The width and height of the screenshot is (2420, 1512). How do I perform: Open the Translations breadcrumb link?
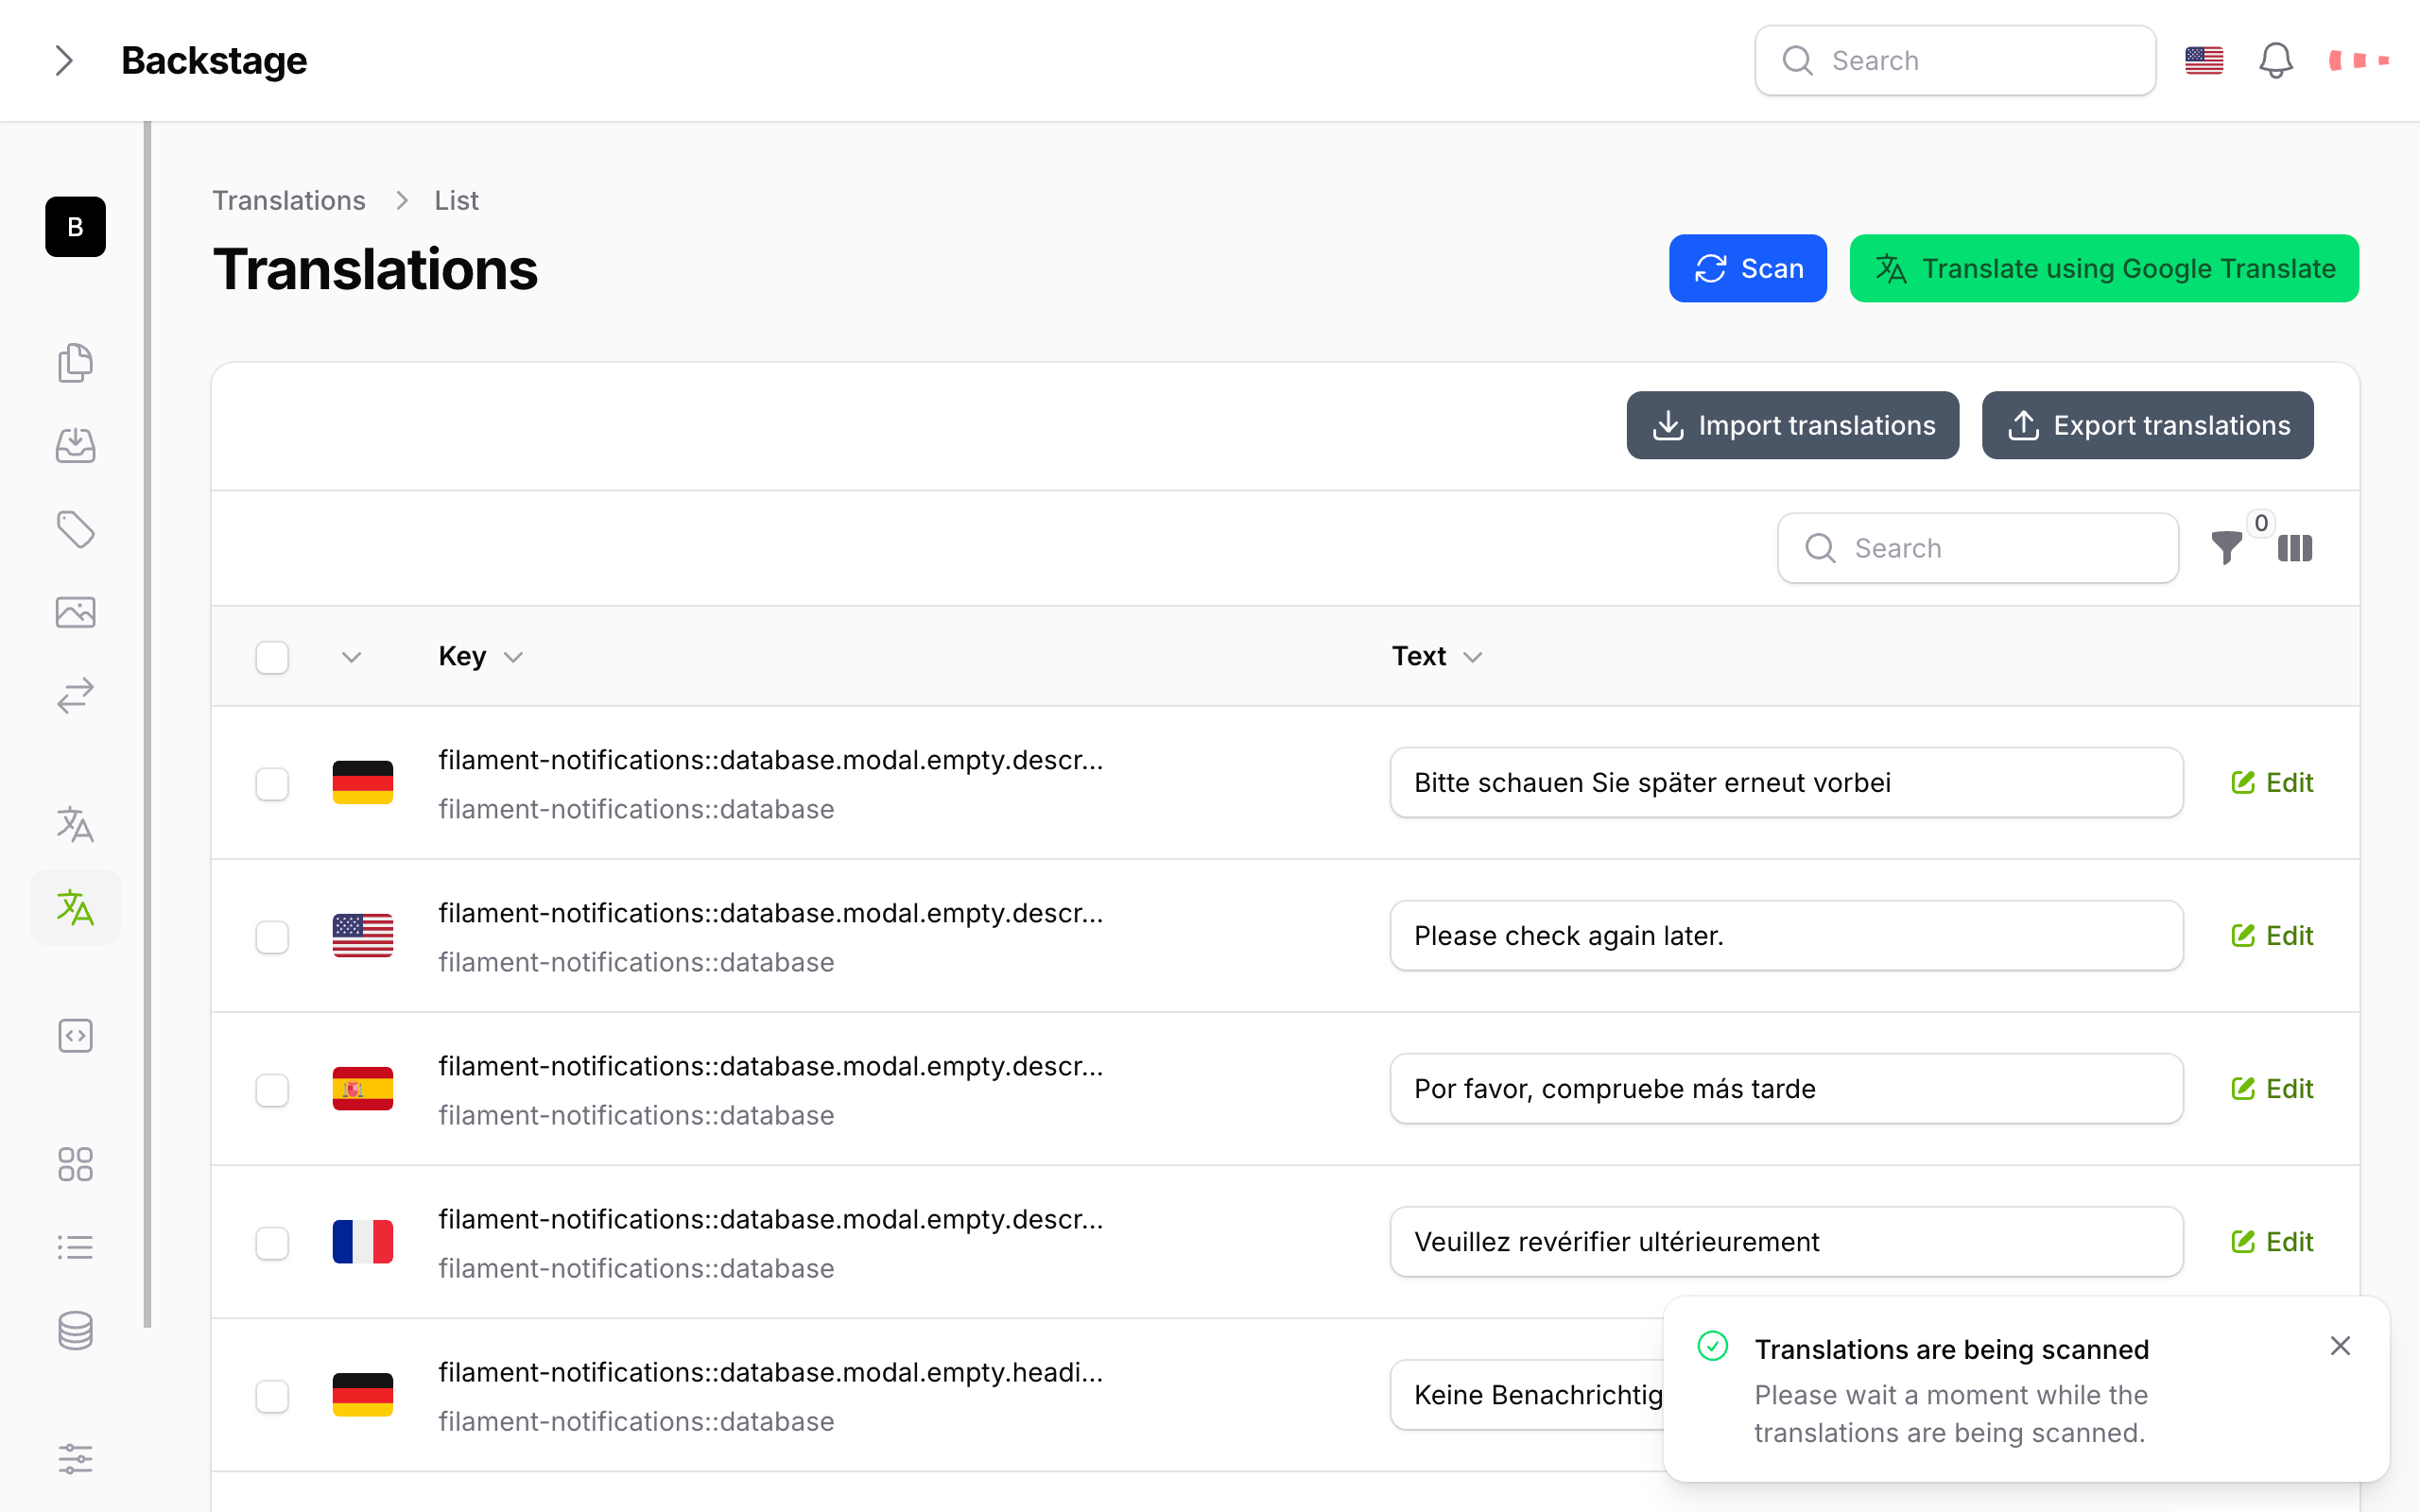(x=289, y=201)
